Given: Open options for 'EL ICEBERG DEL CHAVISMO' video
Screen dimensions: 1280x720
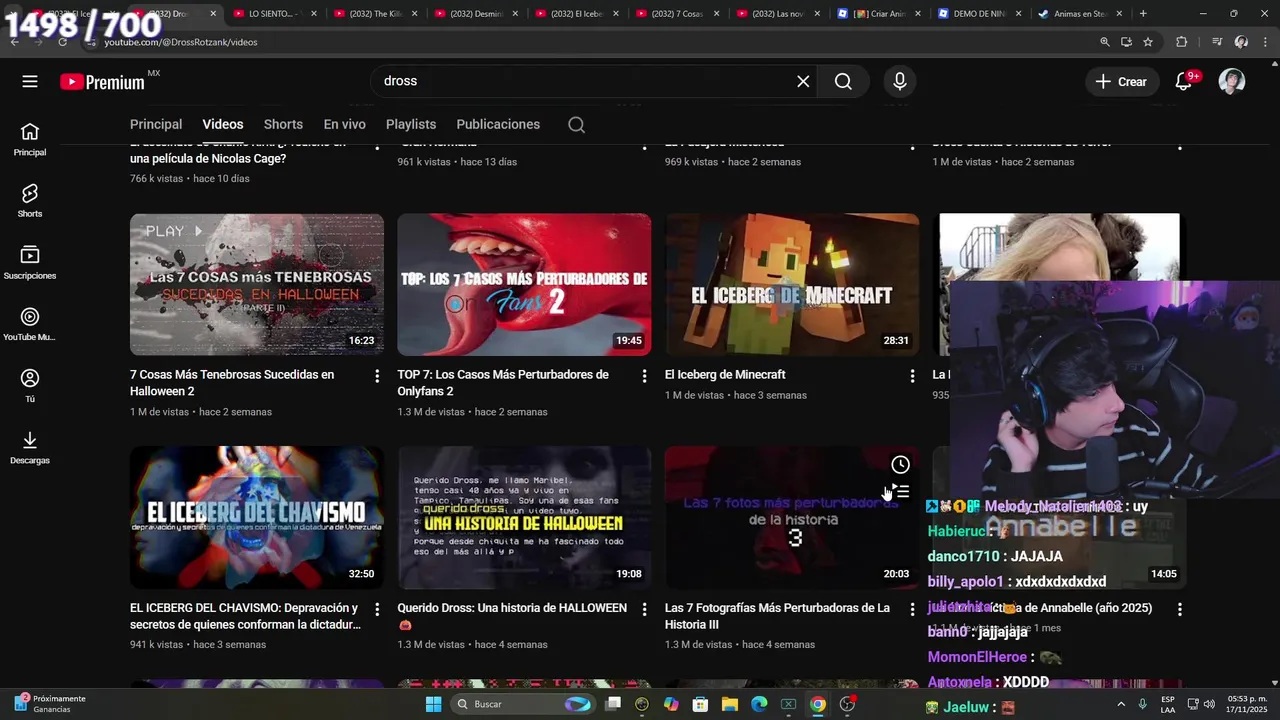Looking at the screenshot, I should 377,609.
